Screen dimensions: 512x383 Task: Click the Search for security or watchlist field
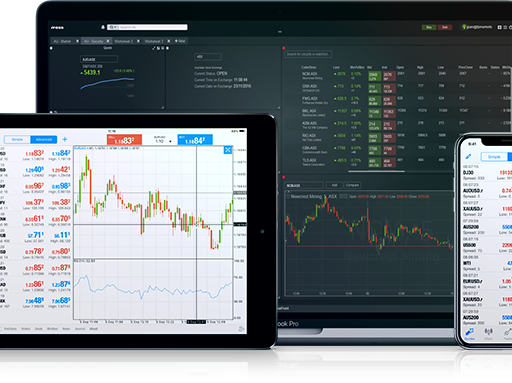pos(308,54)
